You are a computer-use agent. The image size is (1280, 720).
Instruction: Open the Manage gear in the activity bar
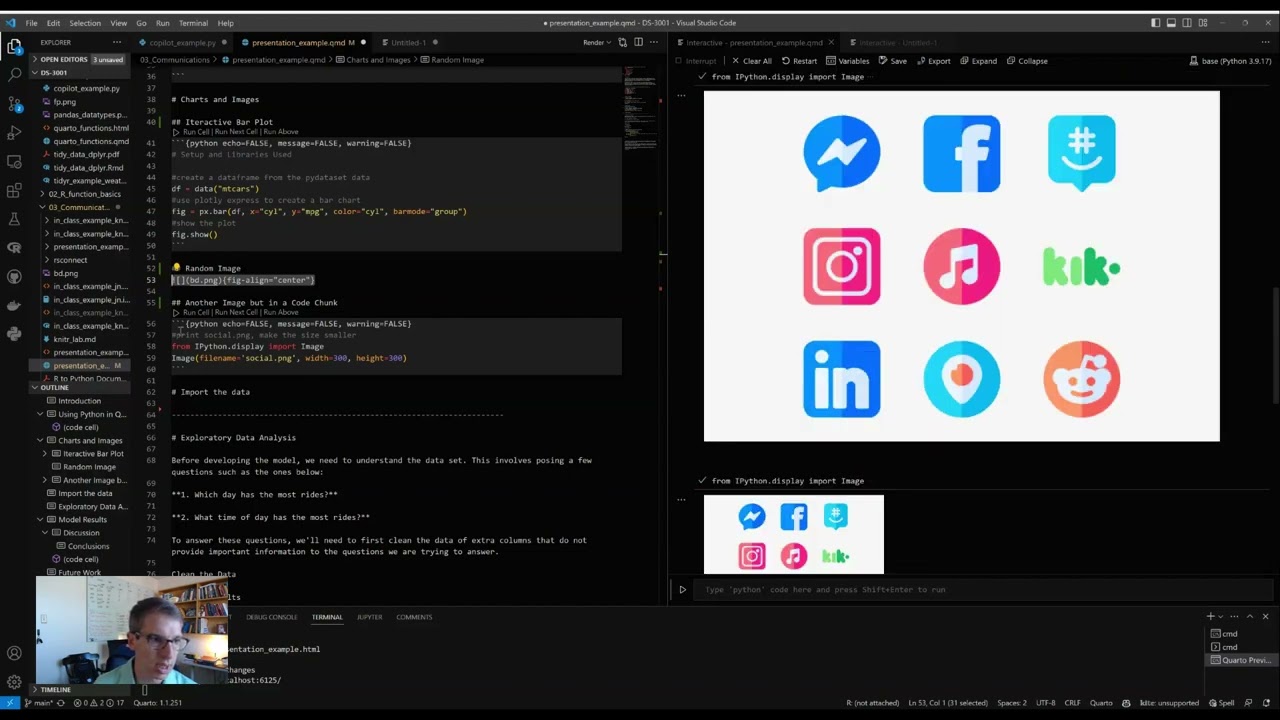(x=14, y=682)
